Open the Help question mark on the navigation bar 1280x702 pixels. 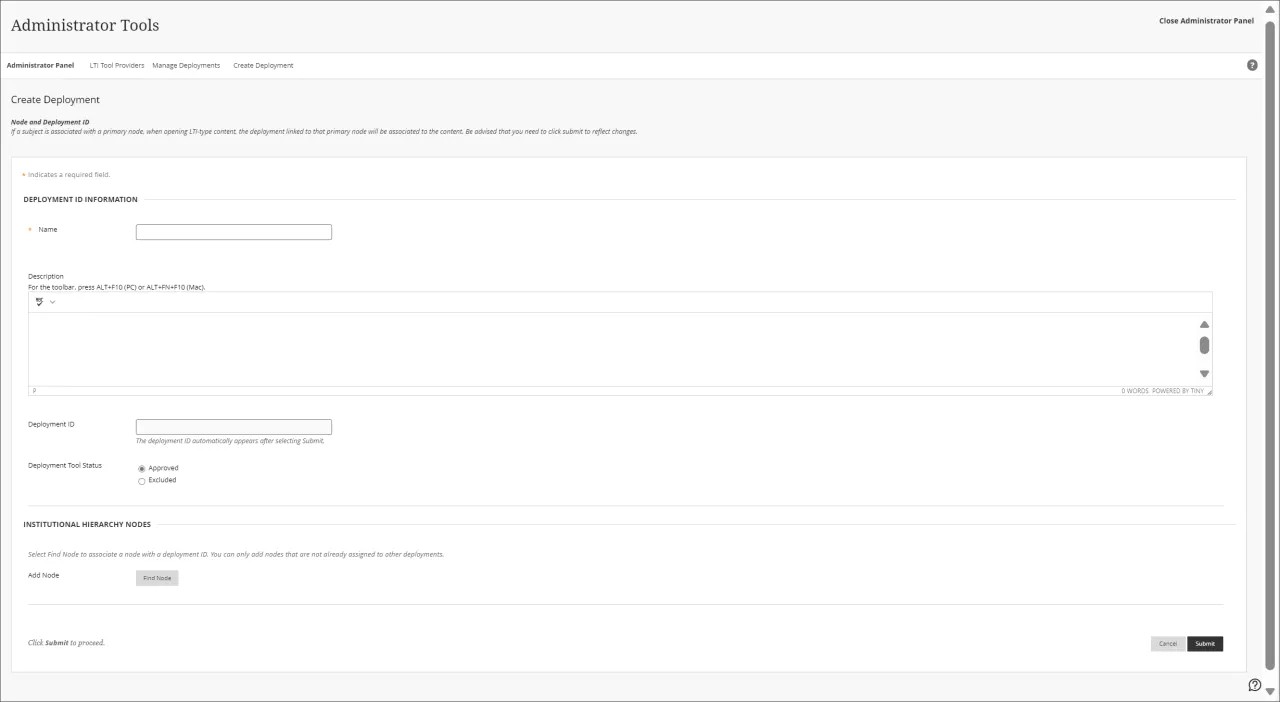tap(1252, 65)
